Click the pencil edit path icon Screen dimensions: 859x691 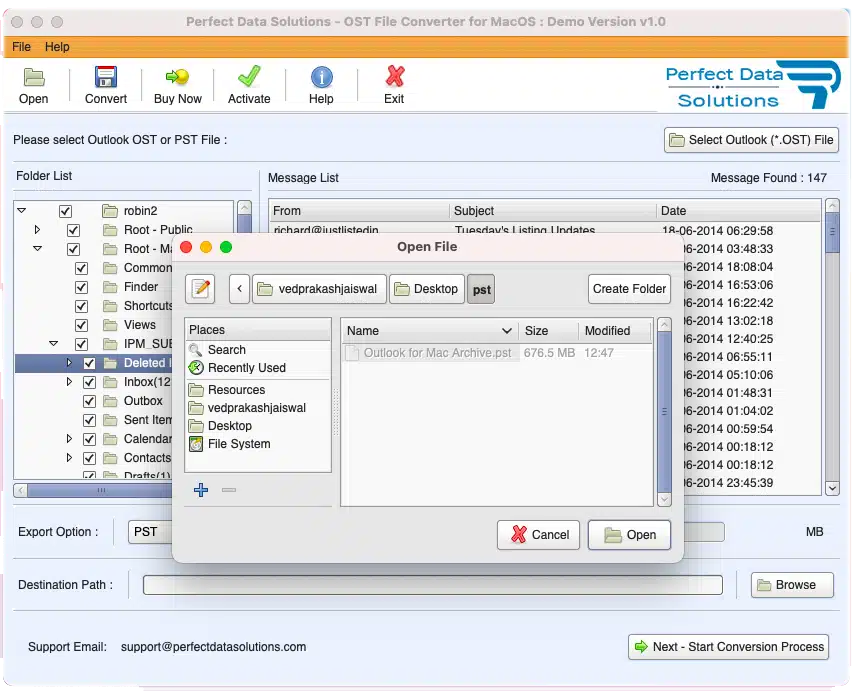coord(200,289)
